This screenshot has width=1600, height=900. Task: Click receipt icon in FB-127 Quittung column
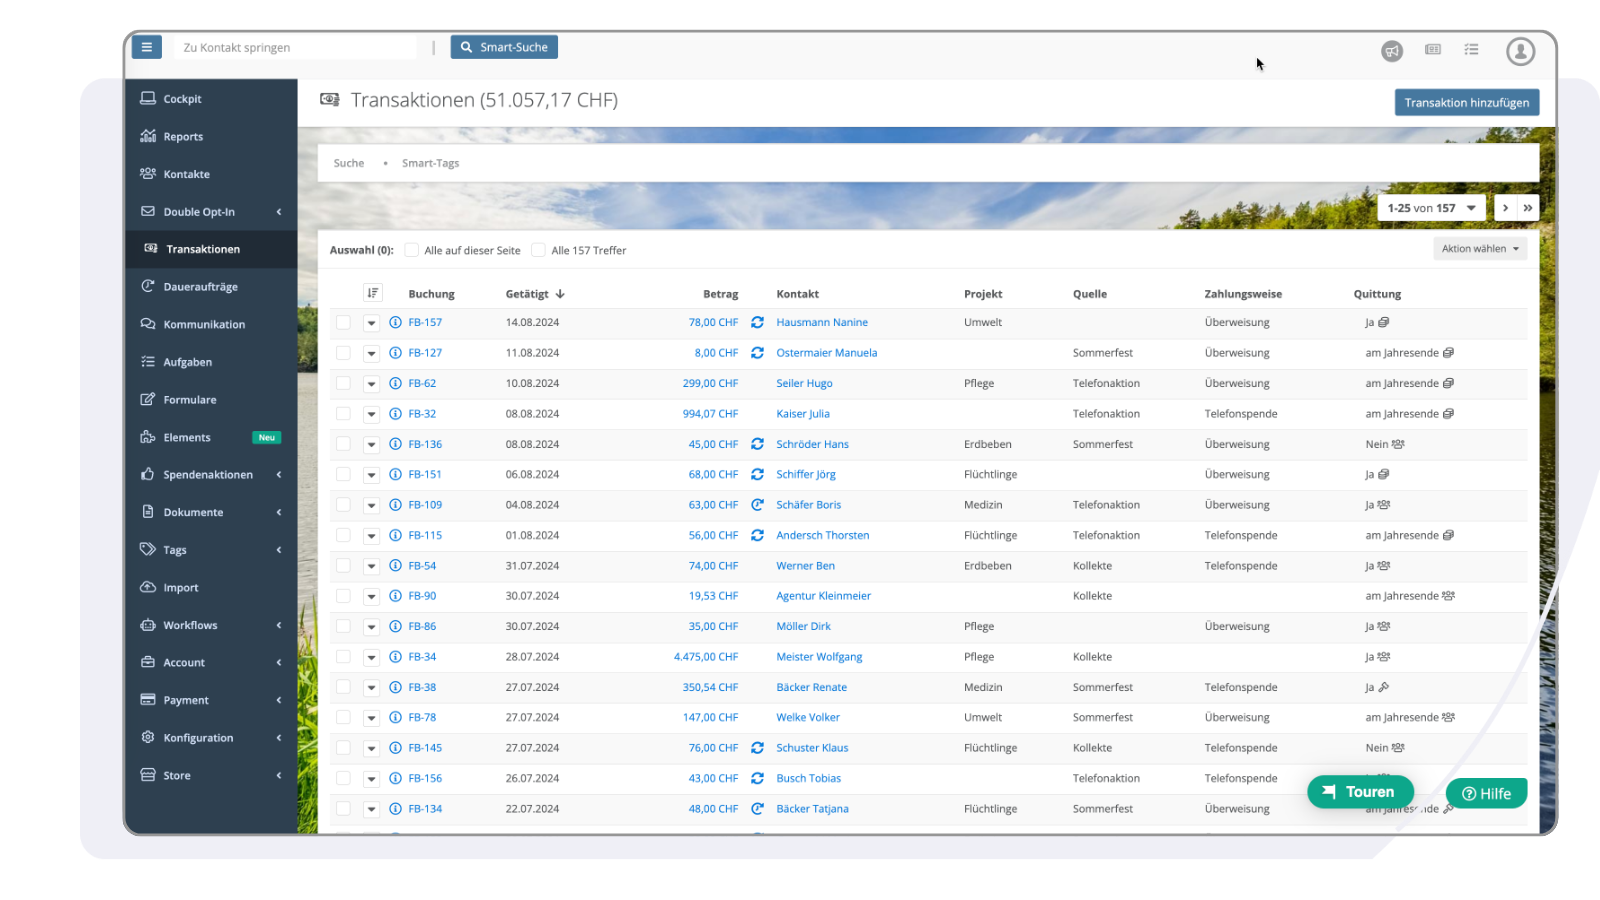coord(1448,353)
